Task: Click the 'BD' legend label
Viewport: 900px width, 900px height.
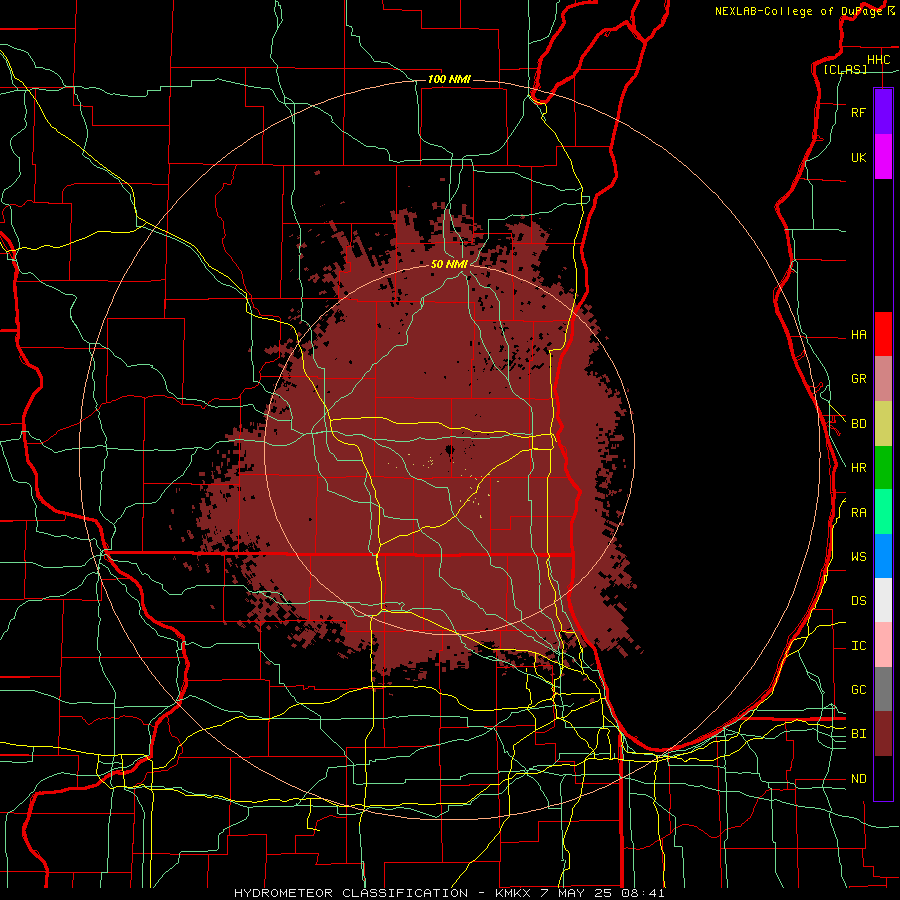Action: click(859, 424)
